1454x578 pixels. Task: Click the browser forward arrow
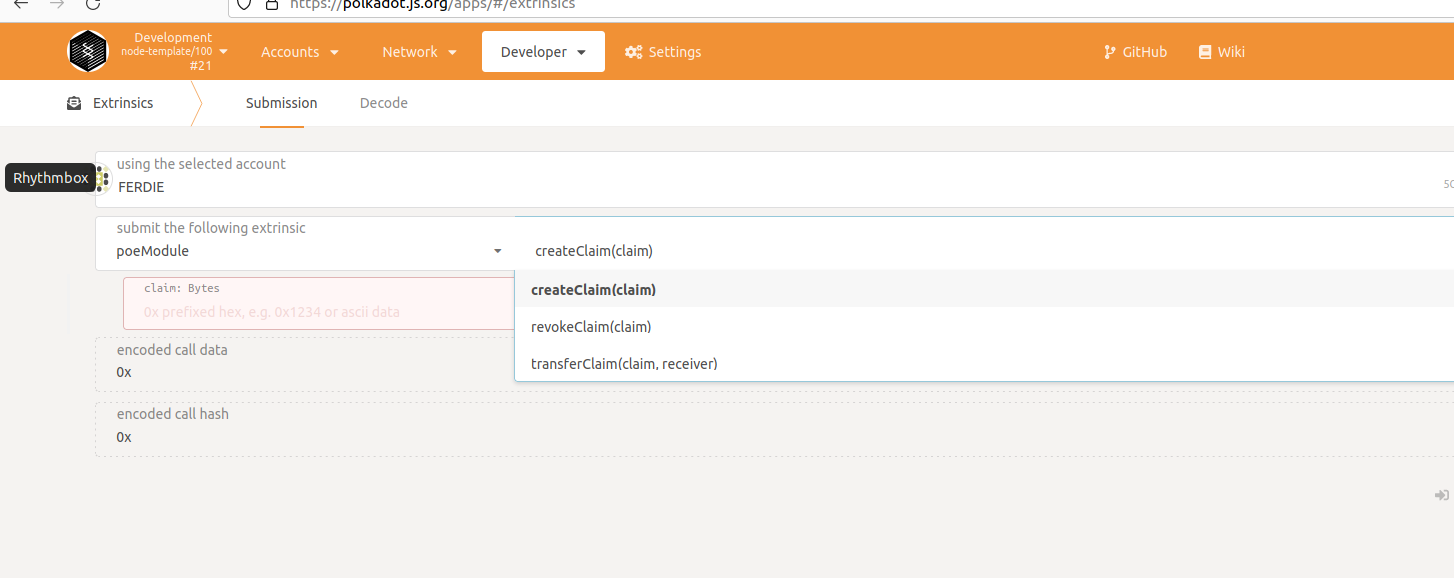click(57, 4)
